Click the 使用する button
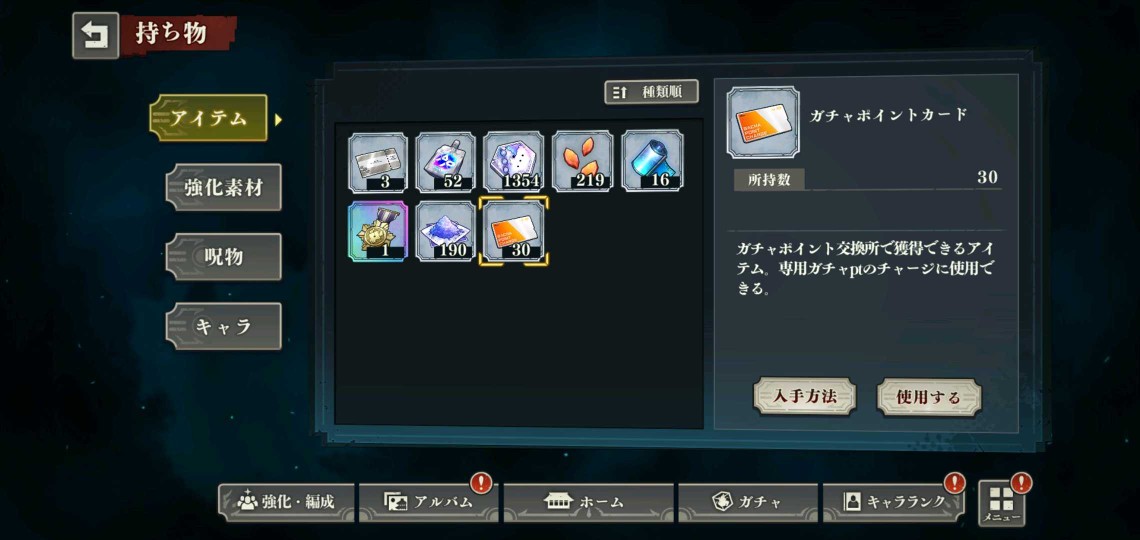Image resolution: width=1140 pixels, height=540 pixels. pyautogui.click(x=928, y=397)
